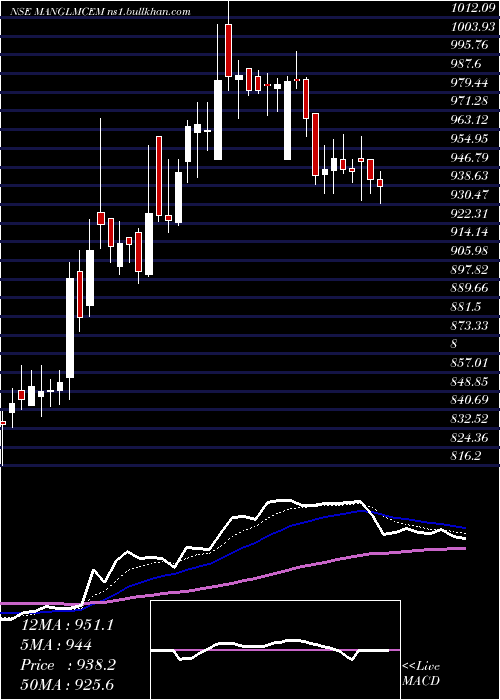500x700 pixels.
Task: Select the 840.69 axis value
Action: pos(471,400)
